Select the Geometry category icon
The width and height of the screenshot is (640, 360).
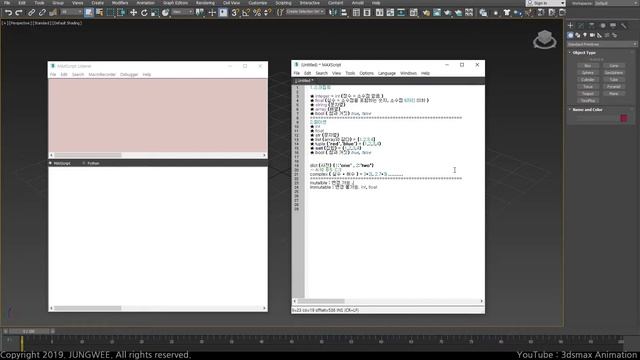point(571,36)
